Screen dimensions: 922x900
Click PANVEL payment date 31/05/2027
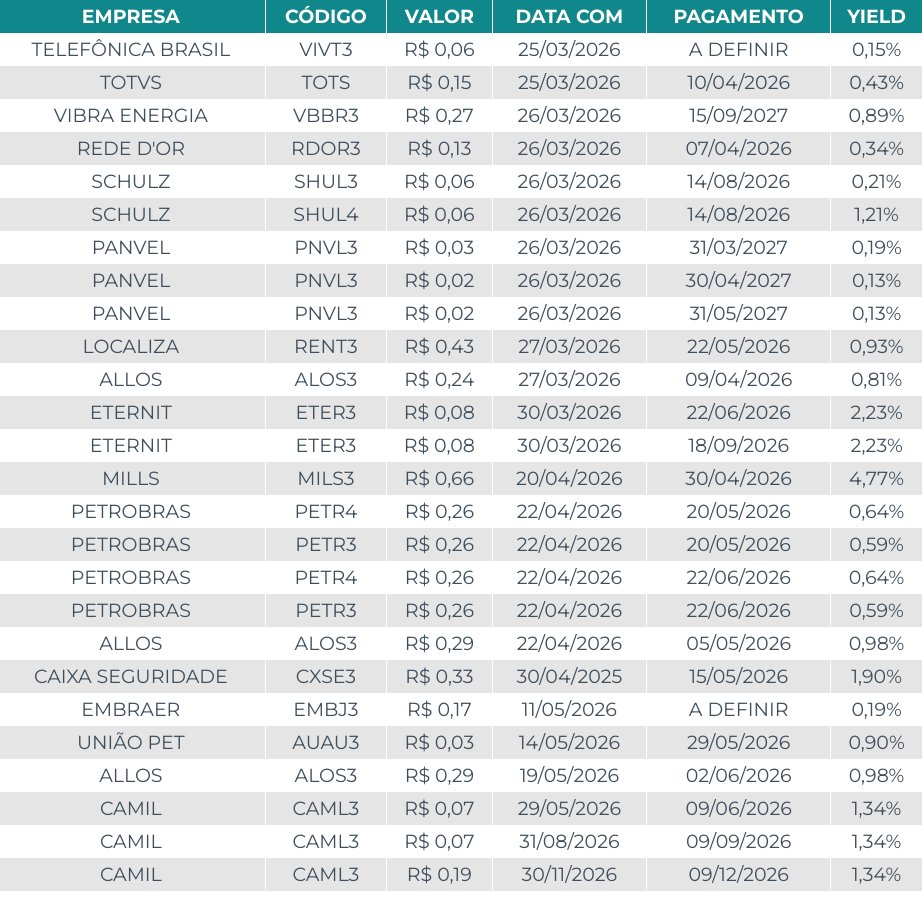[x=739, y=313]
